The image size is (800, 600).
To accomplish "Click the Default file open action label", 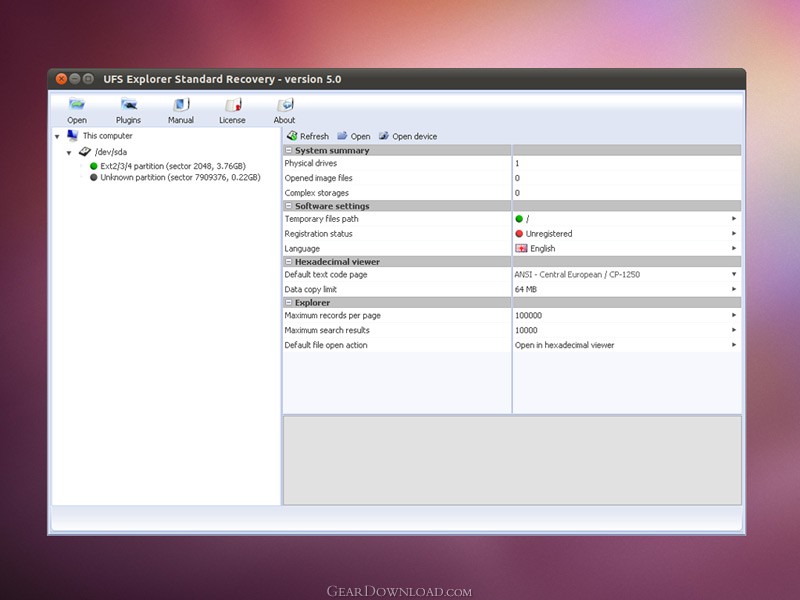I will click(x=326, y=345).
